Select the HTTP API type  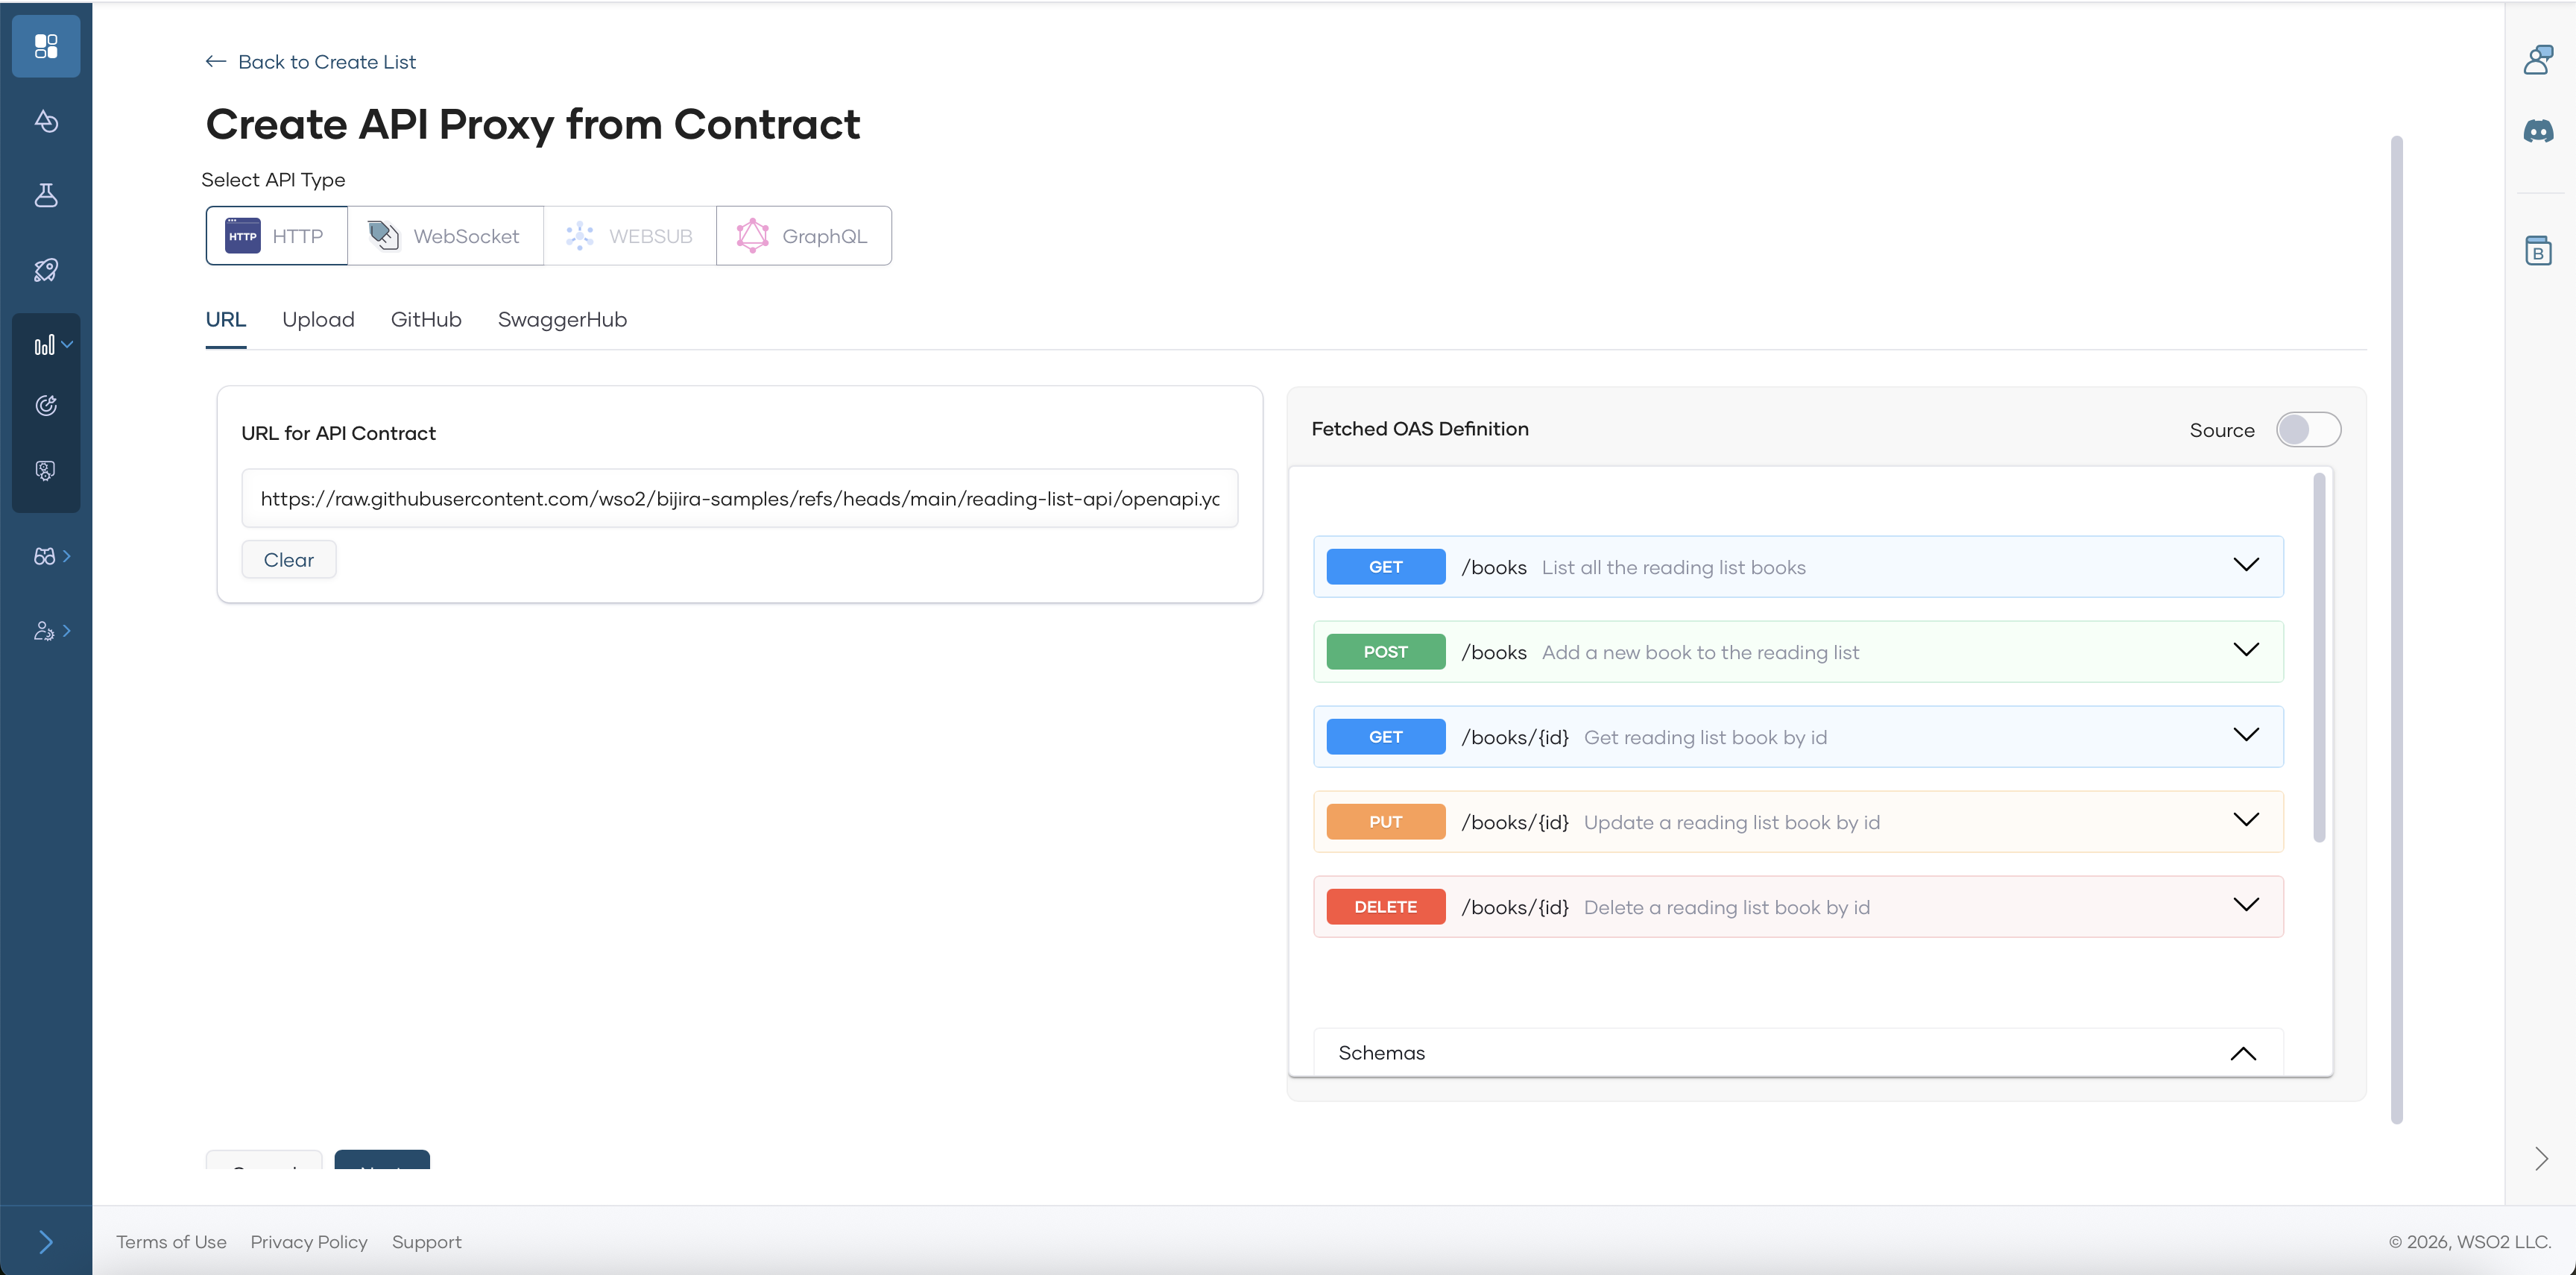click(x=277, y=236)
